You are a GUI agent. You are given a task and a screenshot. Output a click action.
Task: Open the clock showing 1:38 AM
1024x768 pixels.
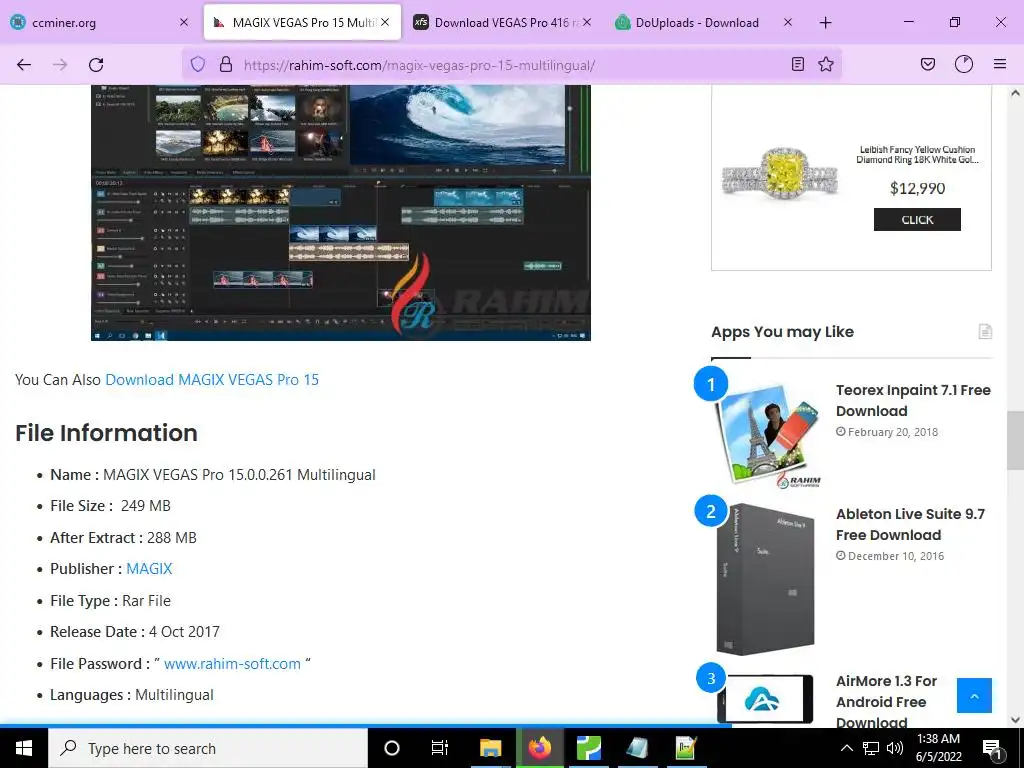click(938, 748)
